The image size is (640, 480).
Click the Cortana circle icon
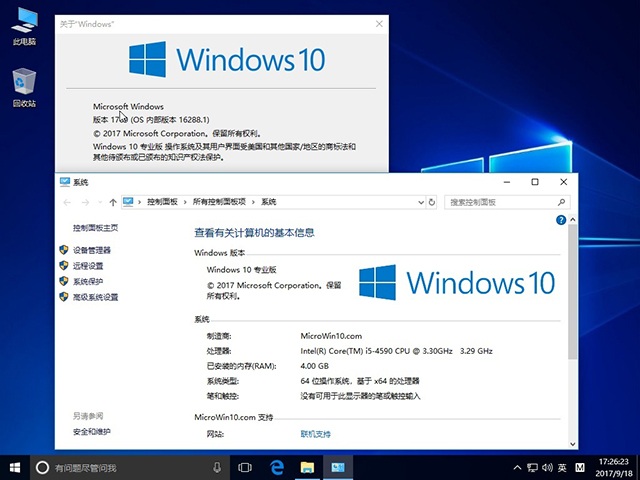click(x=42, y=467)
